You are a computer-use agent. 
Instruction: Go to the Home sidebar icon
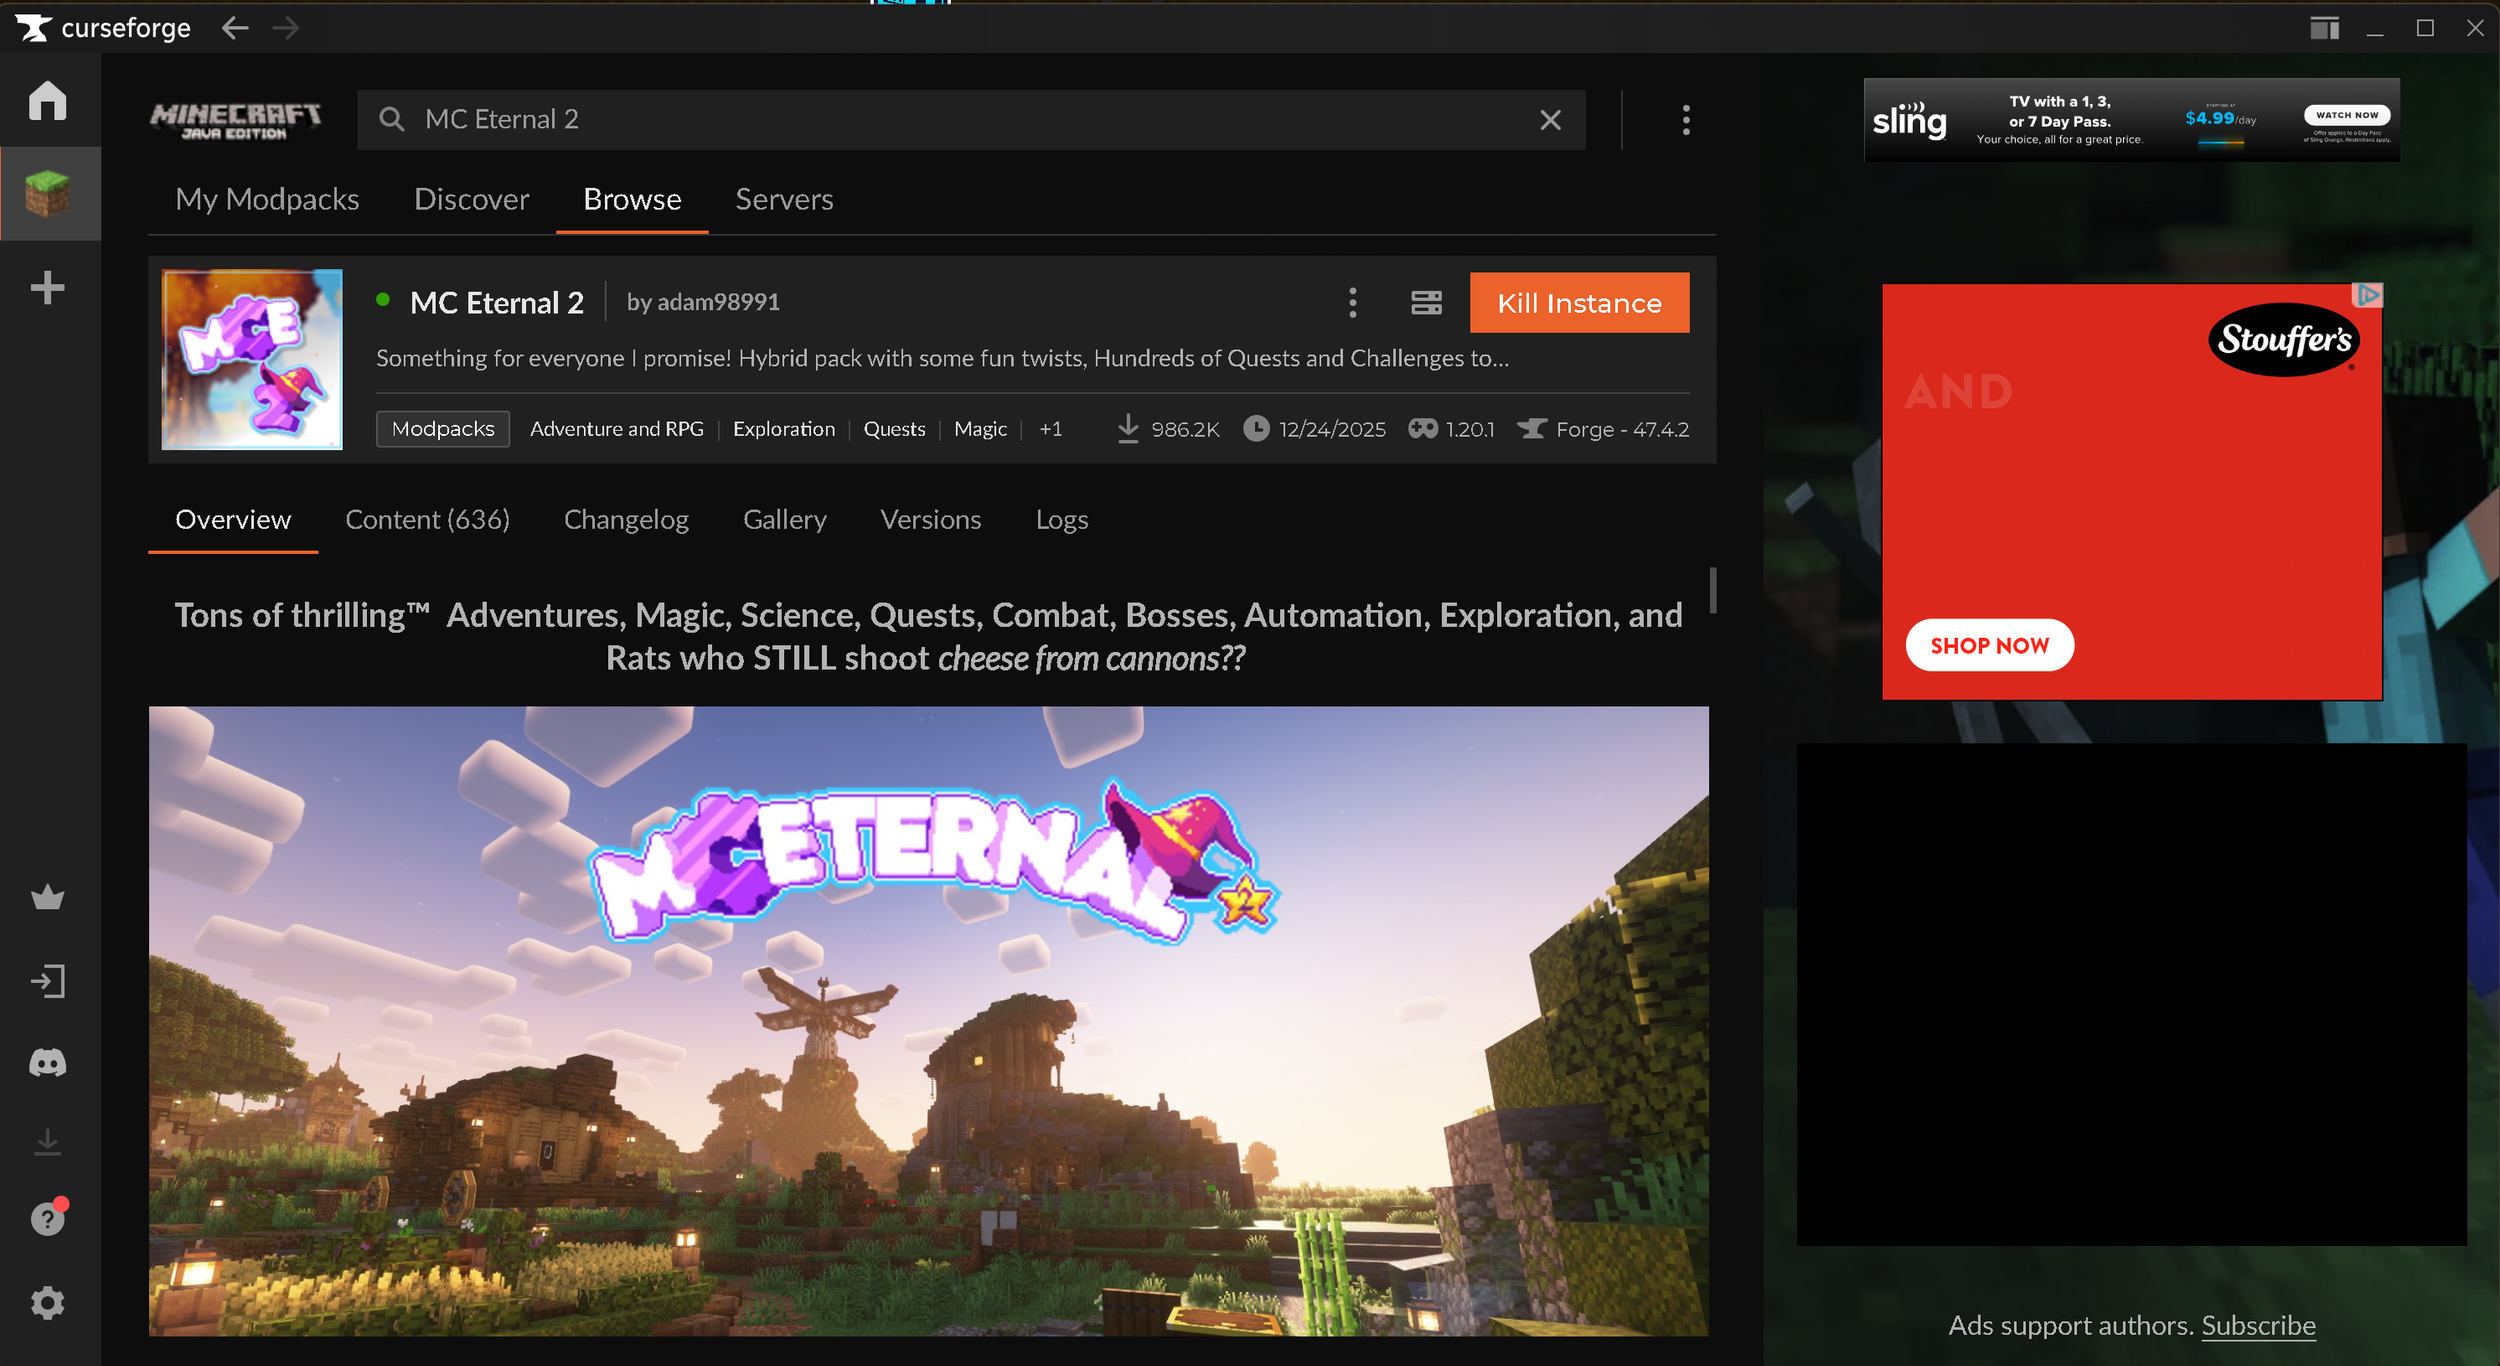pos(47,100)
